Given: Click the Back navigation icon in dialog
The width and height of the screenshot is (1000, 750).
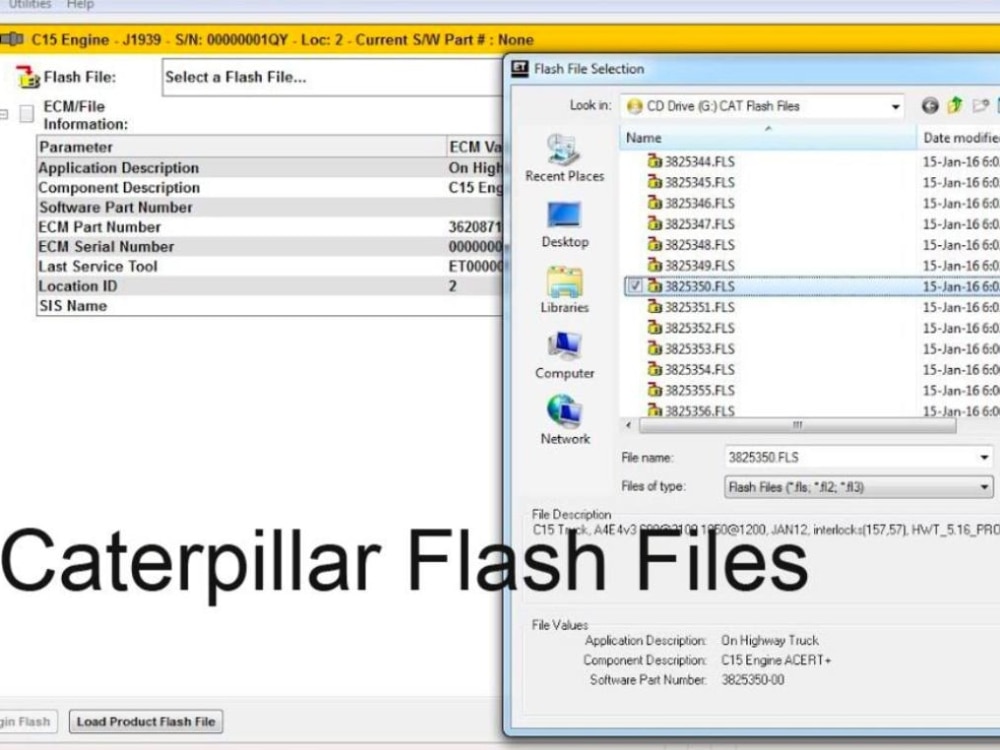Looking at the screenshot, I should [x=930, y=106].
